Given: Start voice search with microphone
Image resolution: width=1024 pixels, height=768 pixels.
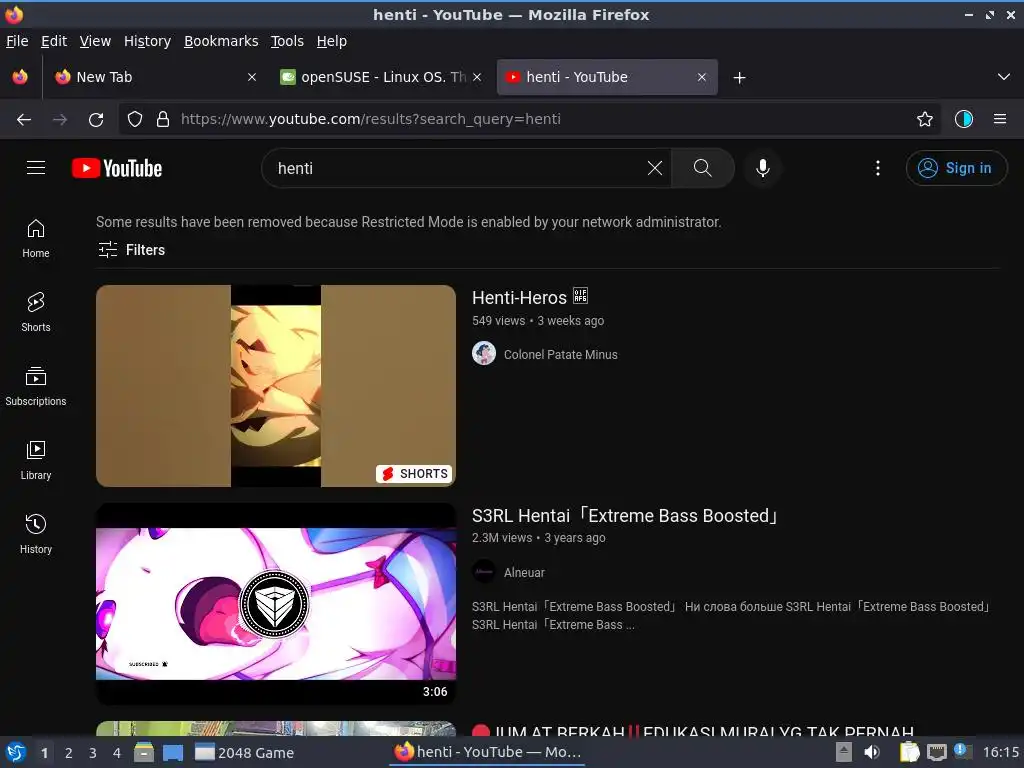Looking at the screenshot, I should [762, 168].
